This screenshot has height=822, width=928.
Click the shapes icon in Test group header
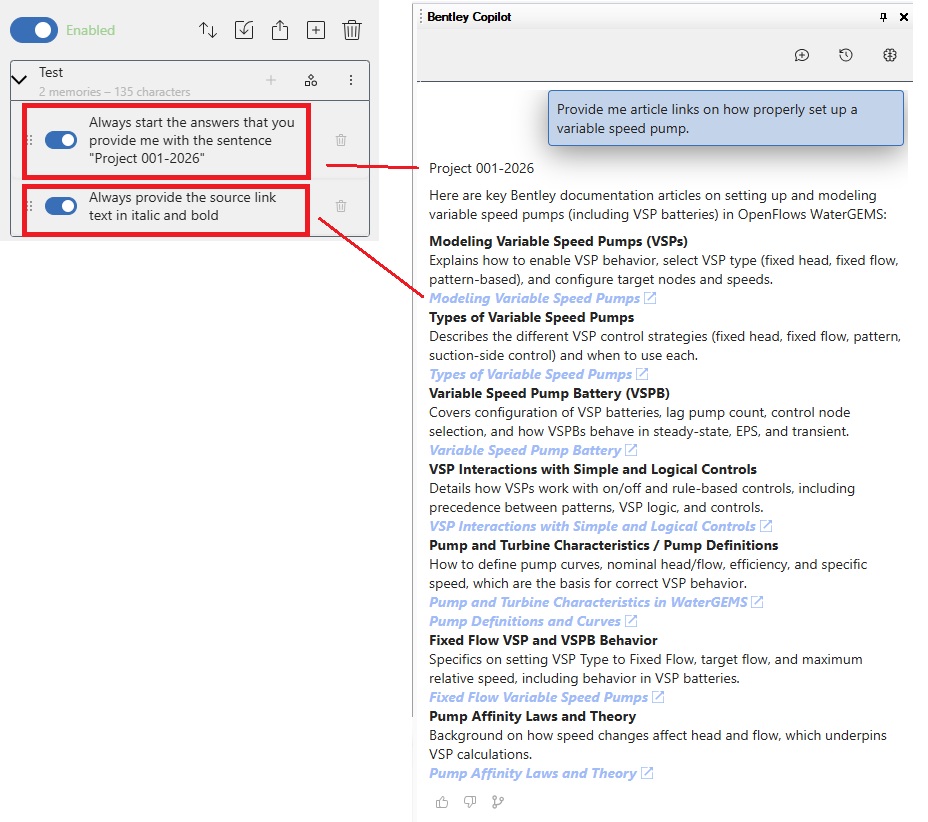tap(311, 80)
